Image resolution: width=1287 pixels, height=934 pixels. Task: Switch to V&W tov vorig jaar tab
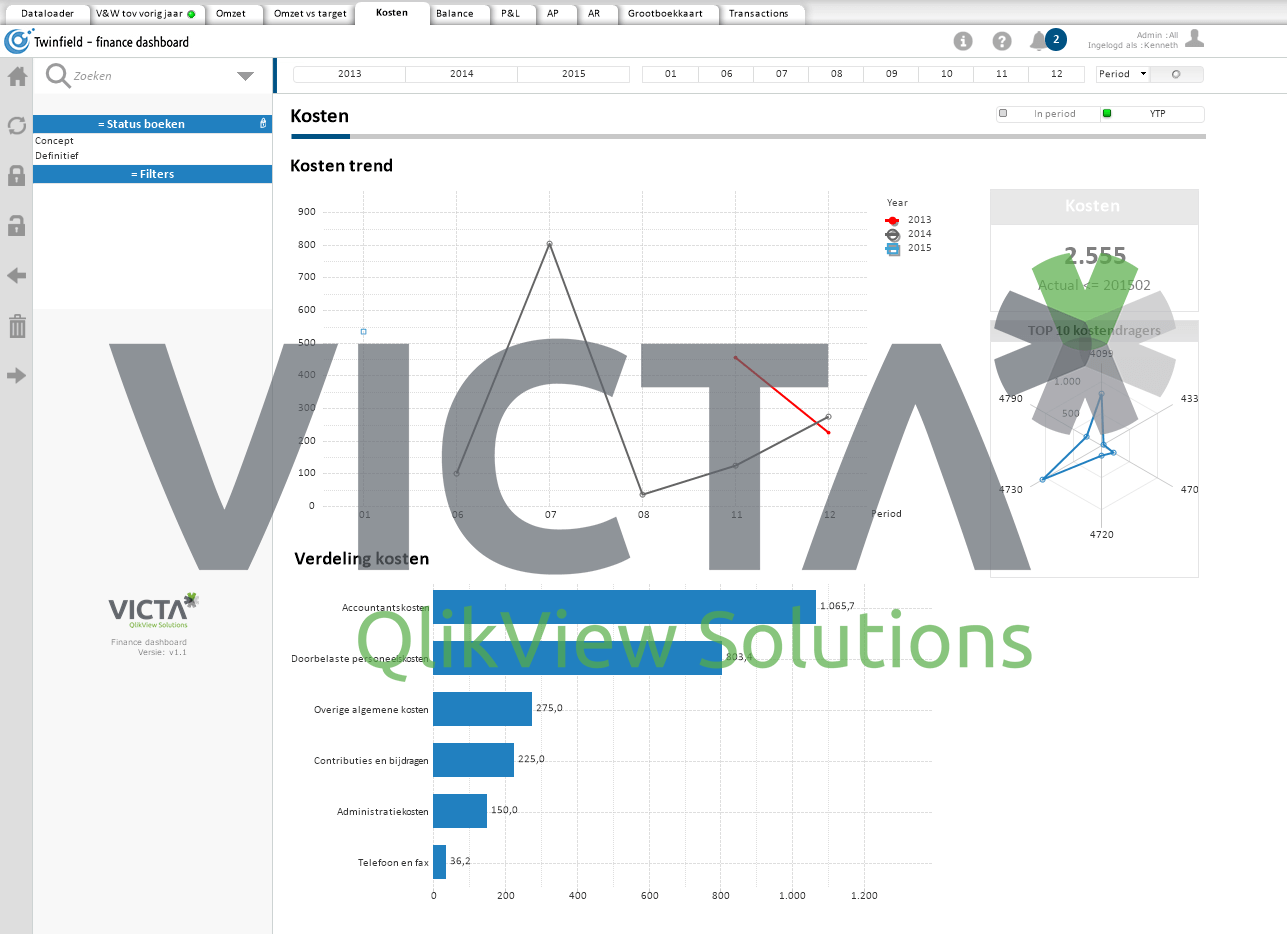click(147, 14)
